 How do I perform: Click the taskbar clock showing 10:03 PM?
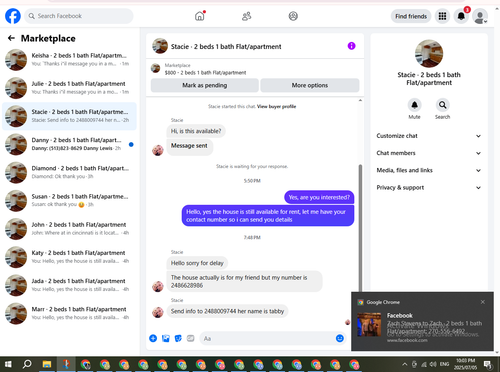point(466,364)
